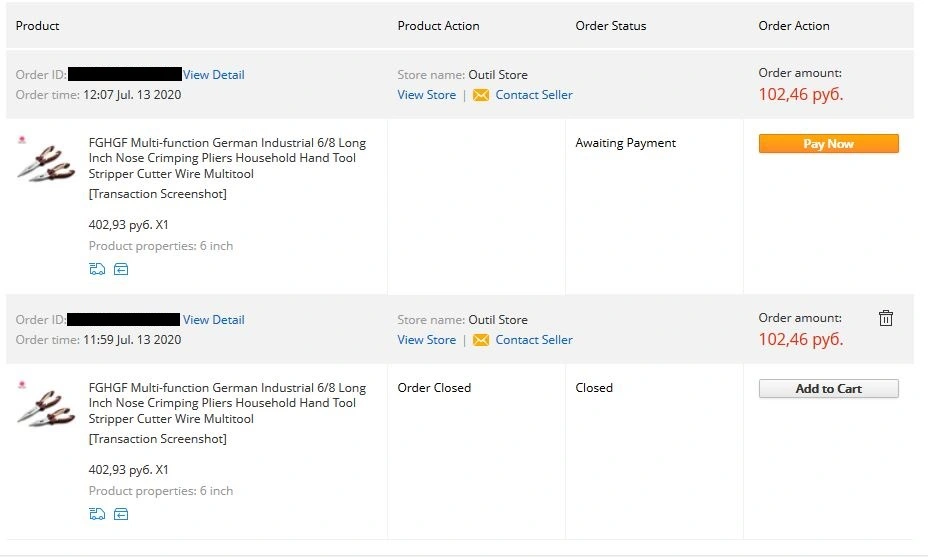Image resolution: width=928 pixels, height=557 pixels.
Task: Click the Awaiting Payment status text
Action: [x=626, y=143]
